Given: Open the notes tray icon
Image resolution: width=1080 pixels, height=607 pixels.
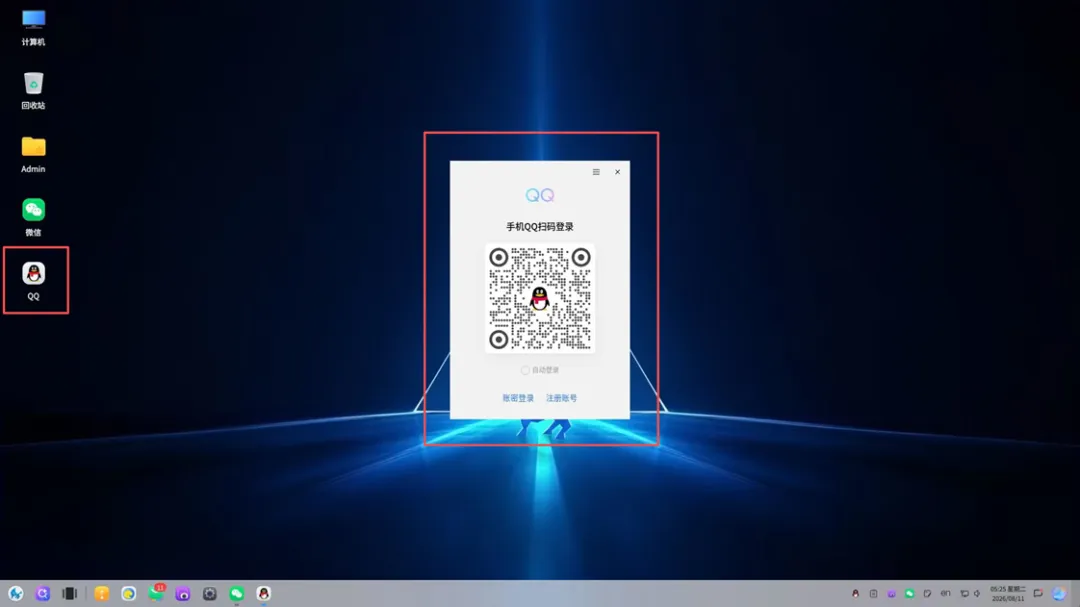Looking at the screenshot, I should pos(927,593).
